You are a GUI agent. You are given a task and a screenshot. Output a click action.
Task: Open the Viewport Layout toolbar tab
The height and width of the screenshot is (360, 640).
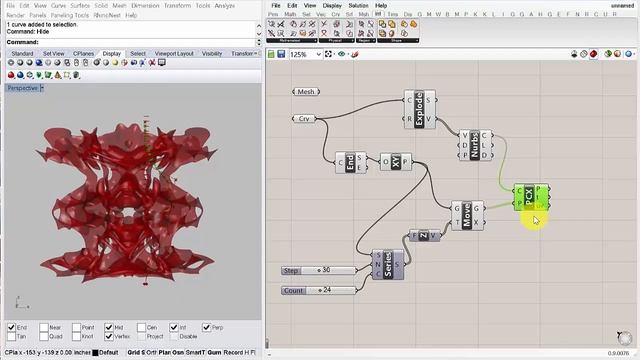pos(174,53)
